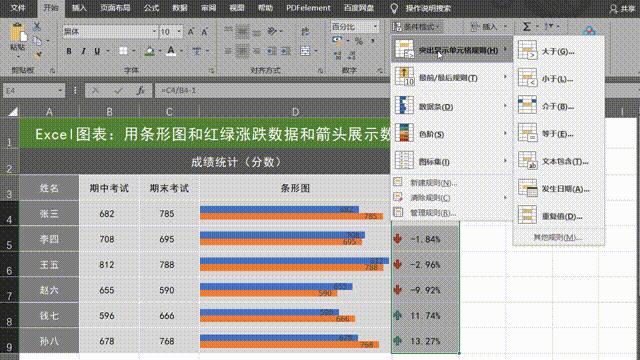Click the insert function fx icon

pyautogui.click(x=140, y=91)
